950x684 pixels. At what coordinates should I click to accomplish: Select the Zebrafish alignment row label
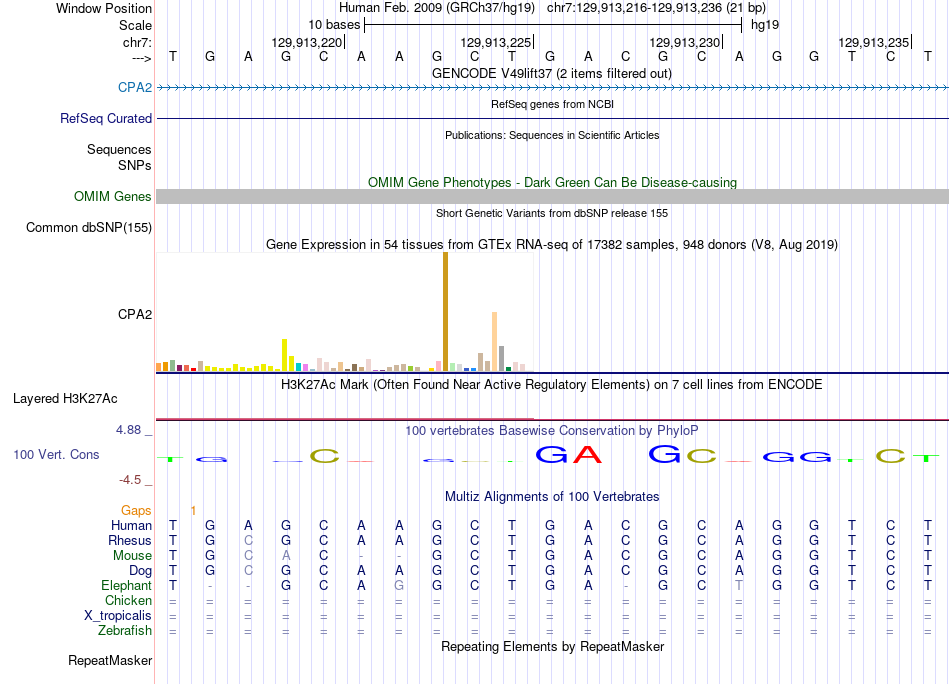[125, 630]
